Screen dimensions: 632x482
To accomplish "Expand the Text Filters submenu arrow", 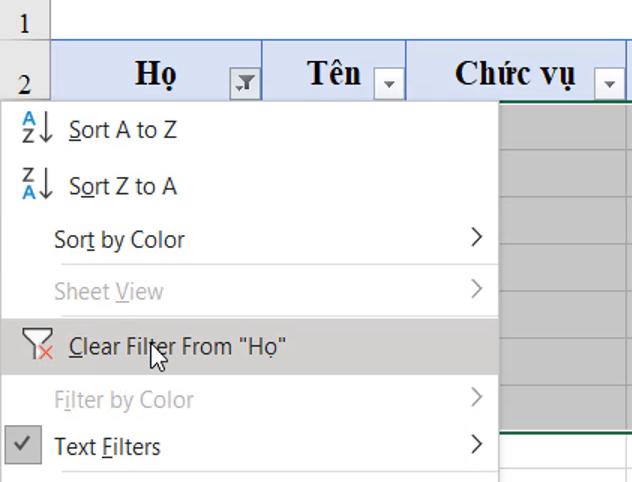I will (x=476, y=444).
